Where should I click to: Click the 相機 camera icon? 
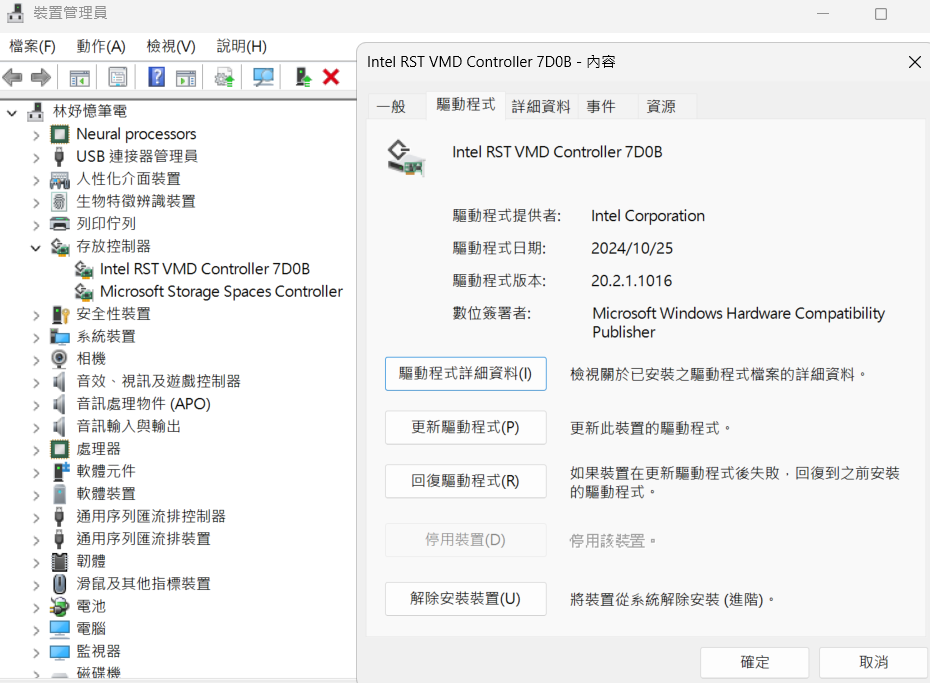(59, 359)
